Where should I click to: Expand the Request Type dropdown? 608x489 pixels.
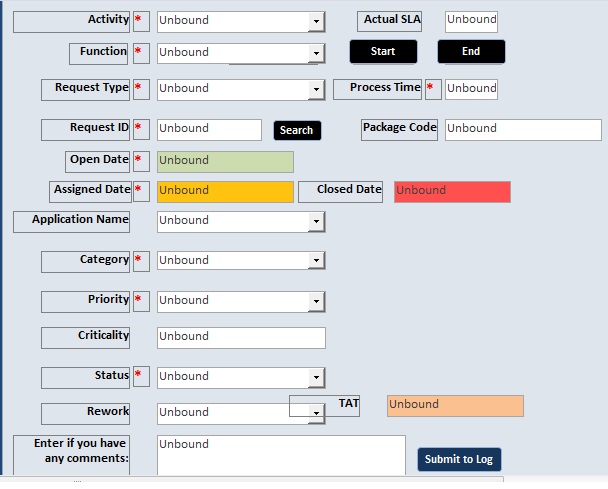[x=316, y=90]
